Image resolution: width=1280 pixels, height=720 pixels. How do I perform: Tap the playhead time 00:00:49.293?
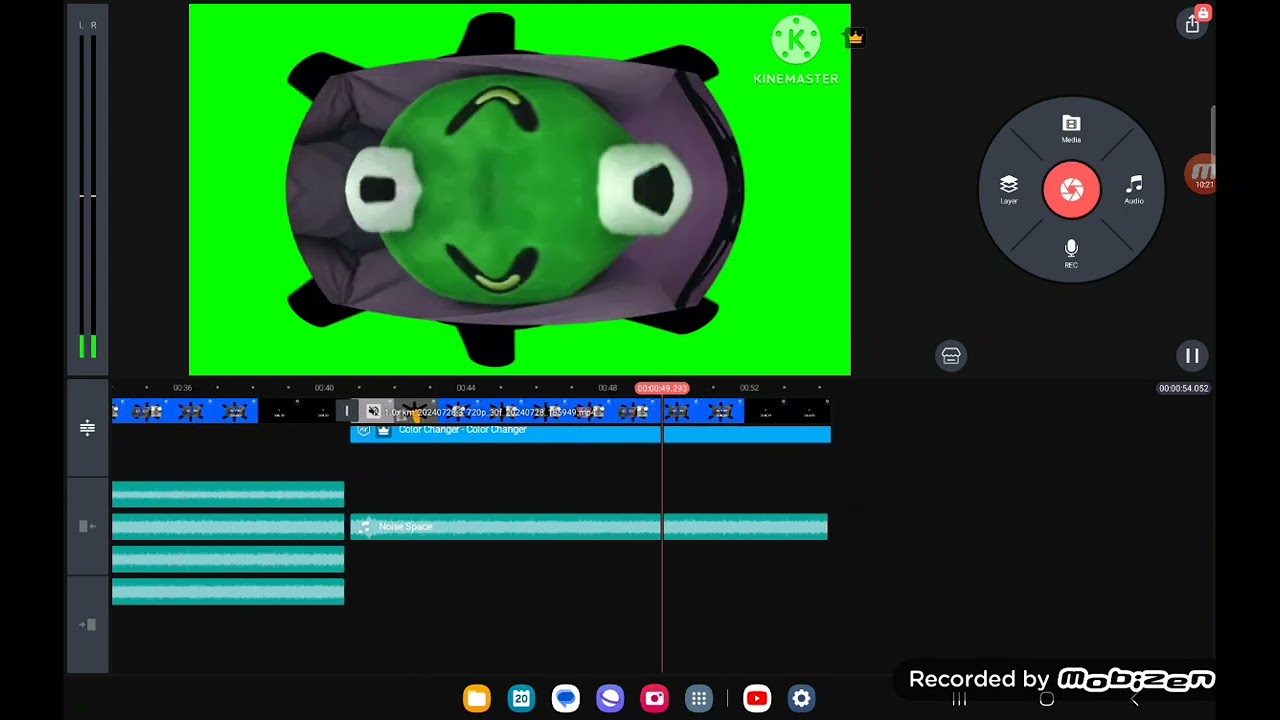(x=662, y=388)
